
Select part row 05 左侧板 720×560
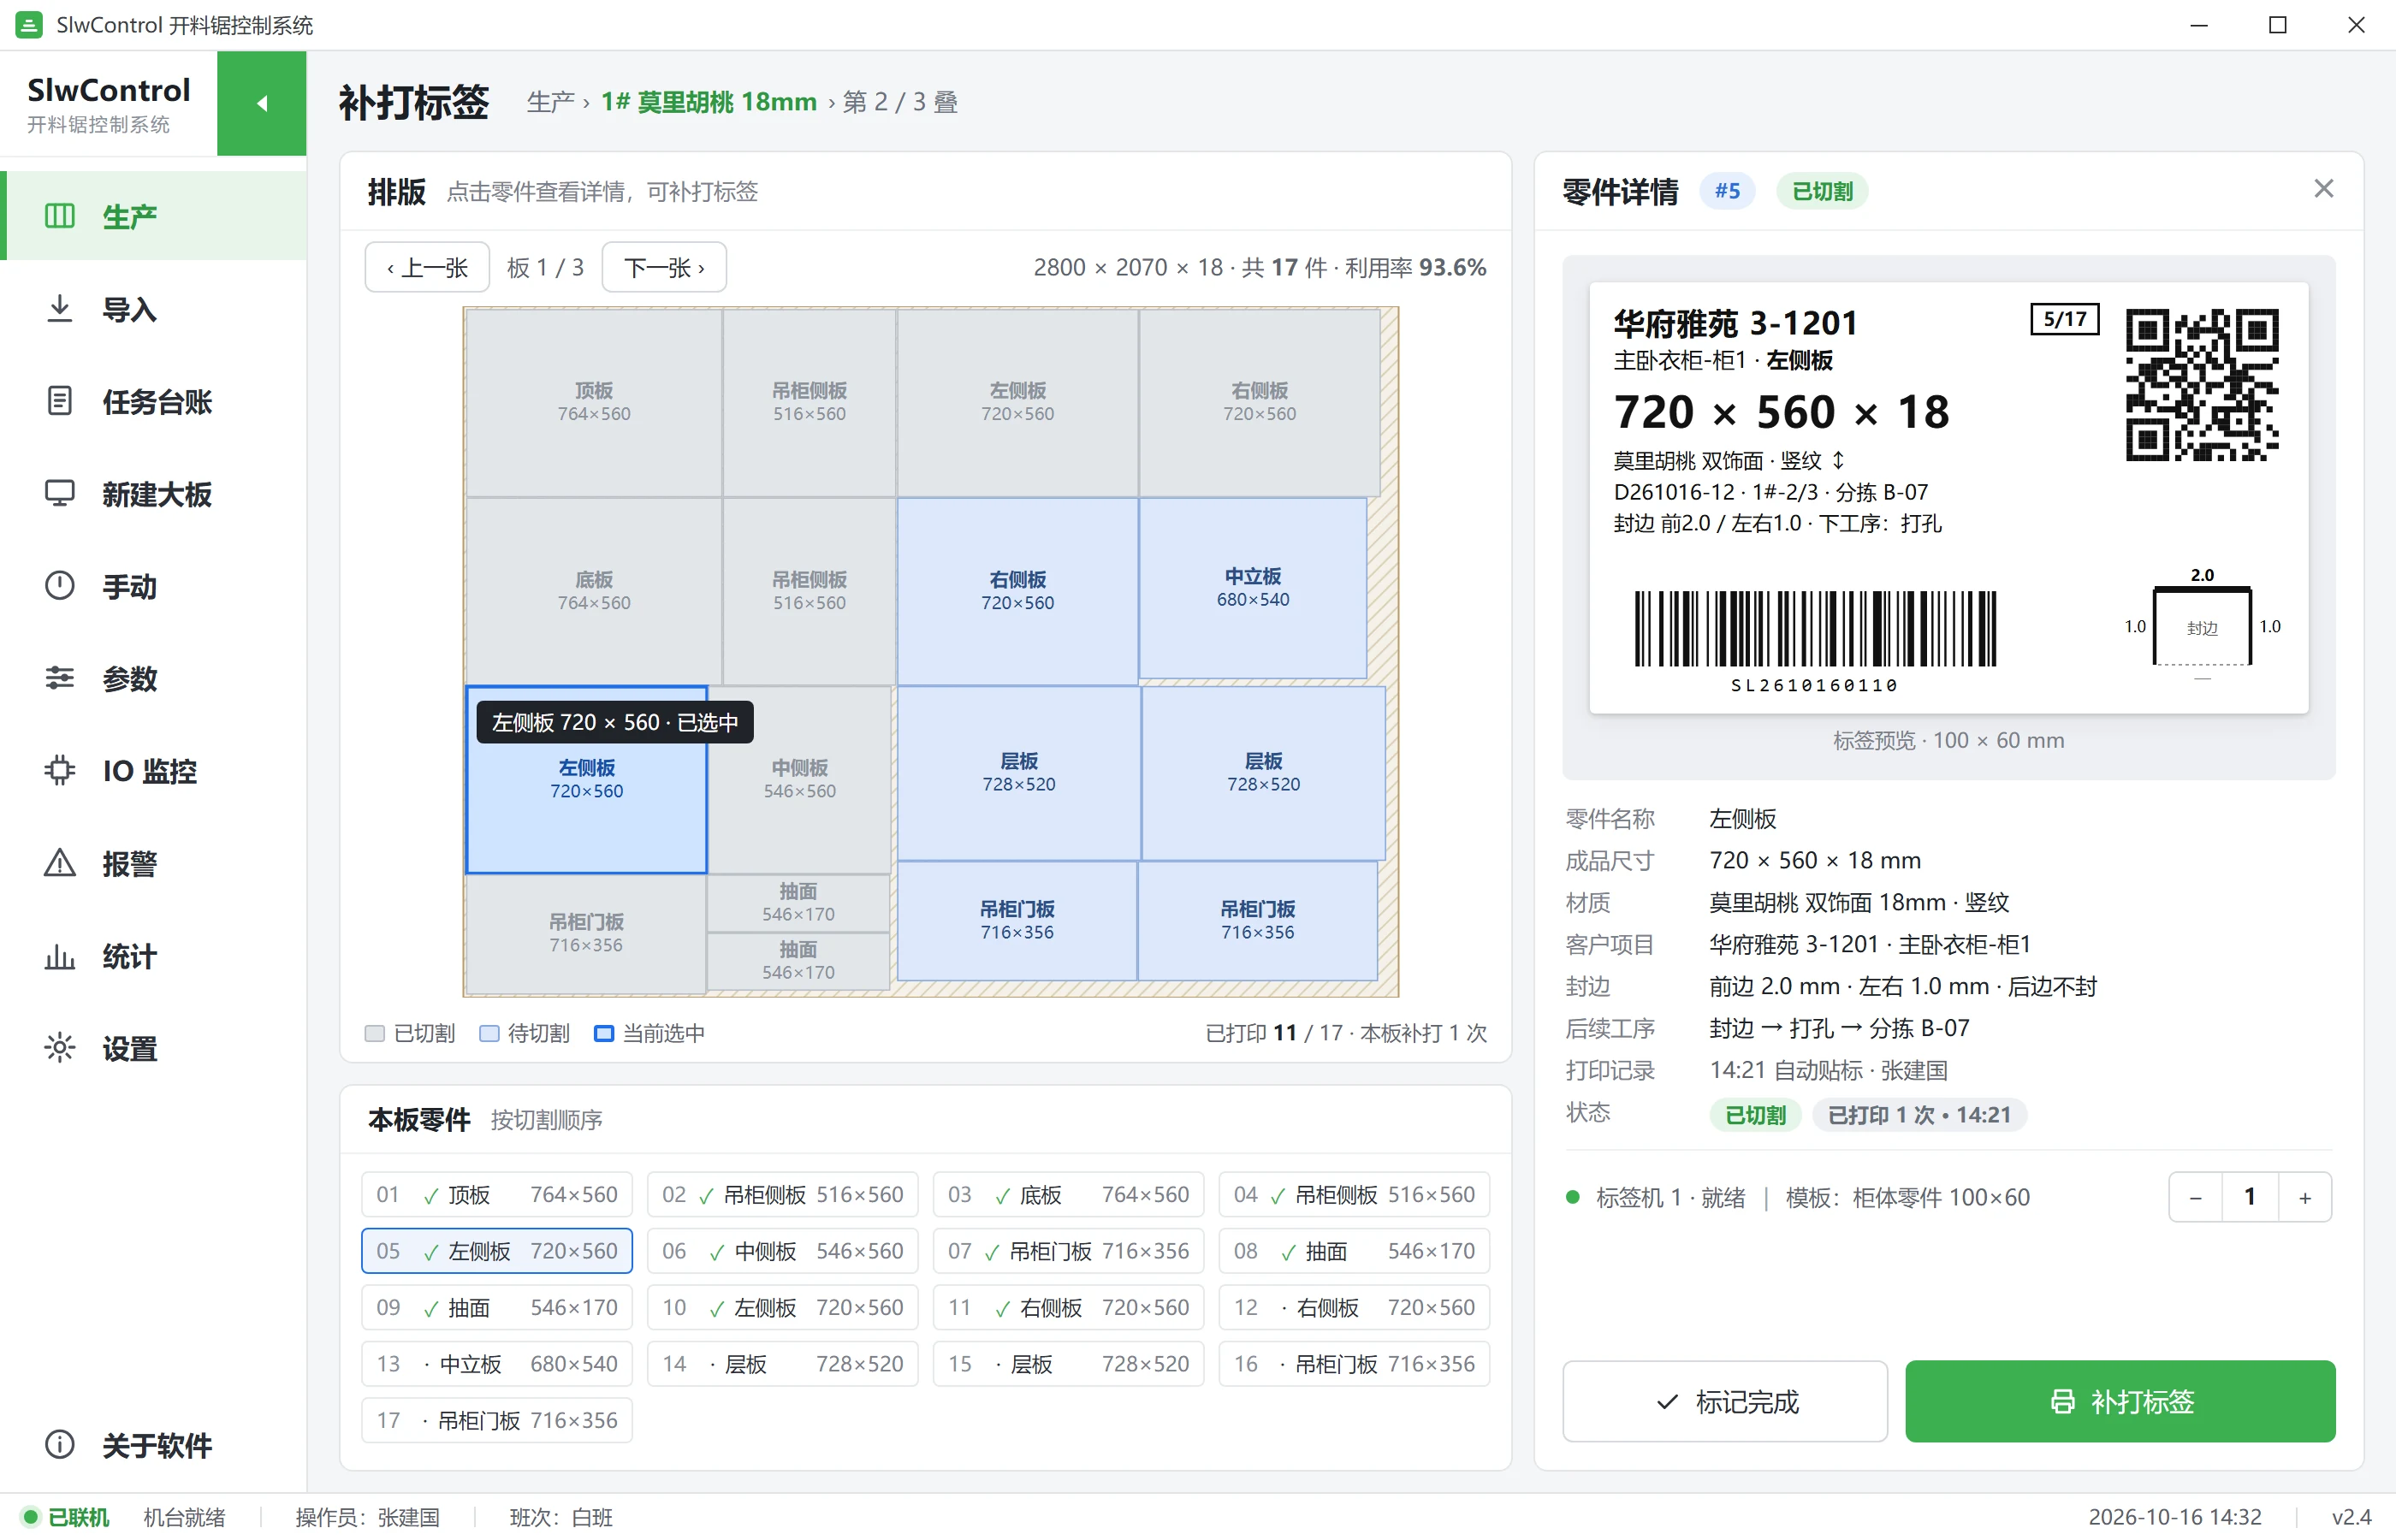(x=496, y=1250)
